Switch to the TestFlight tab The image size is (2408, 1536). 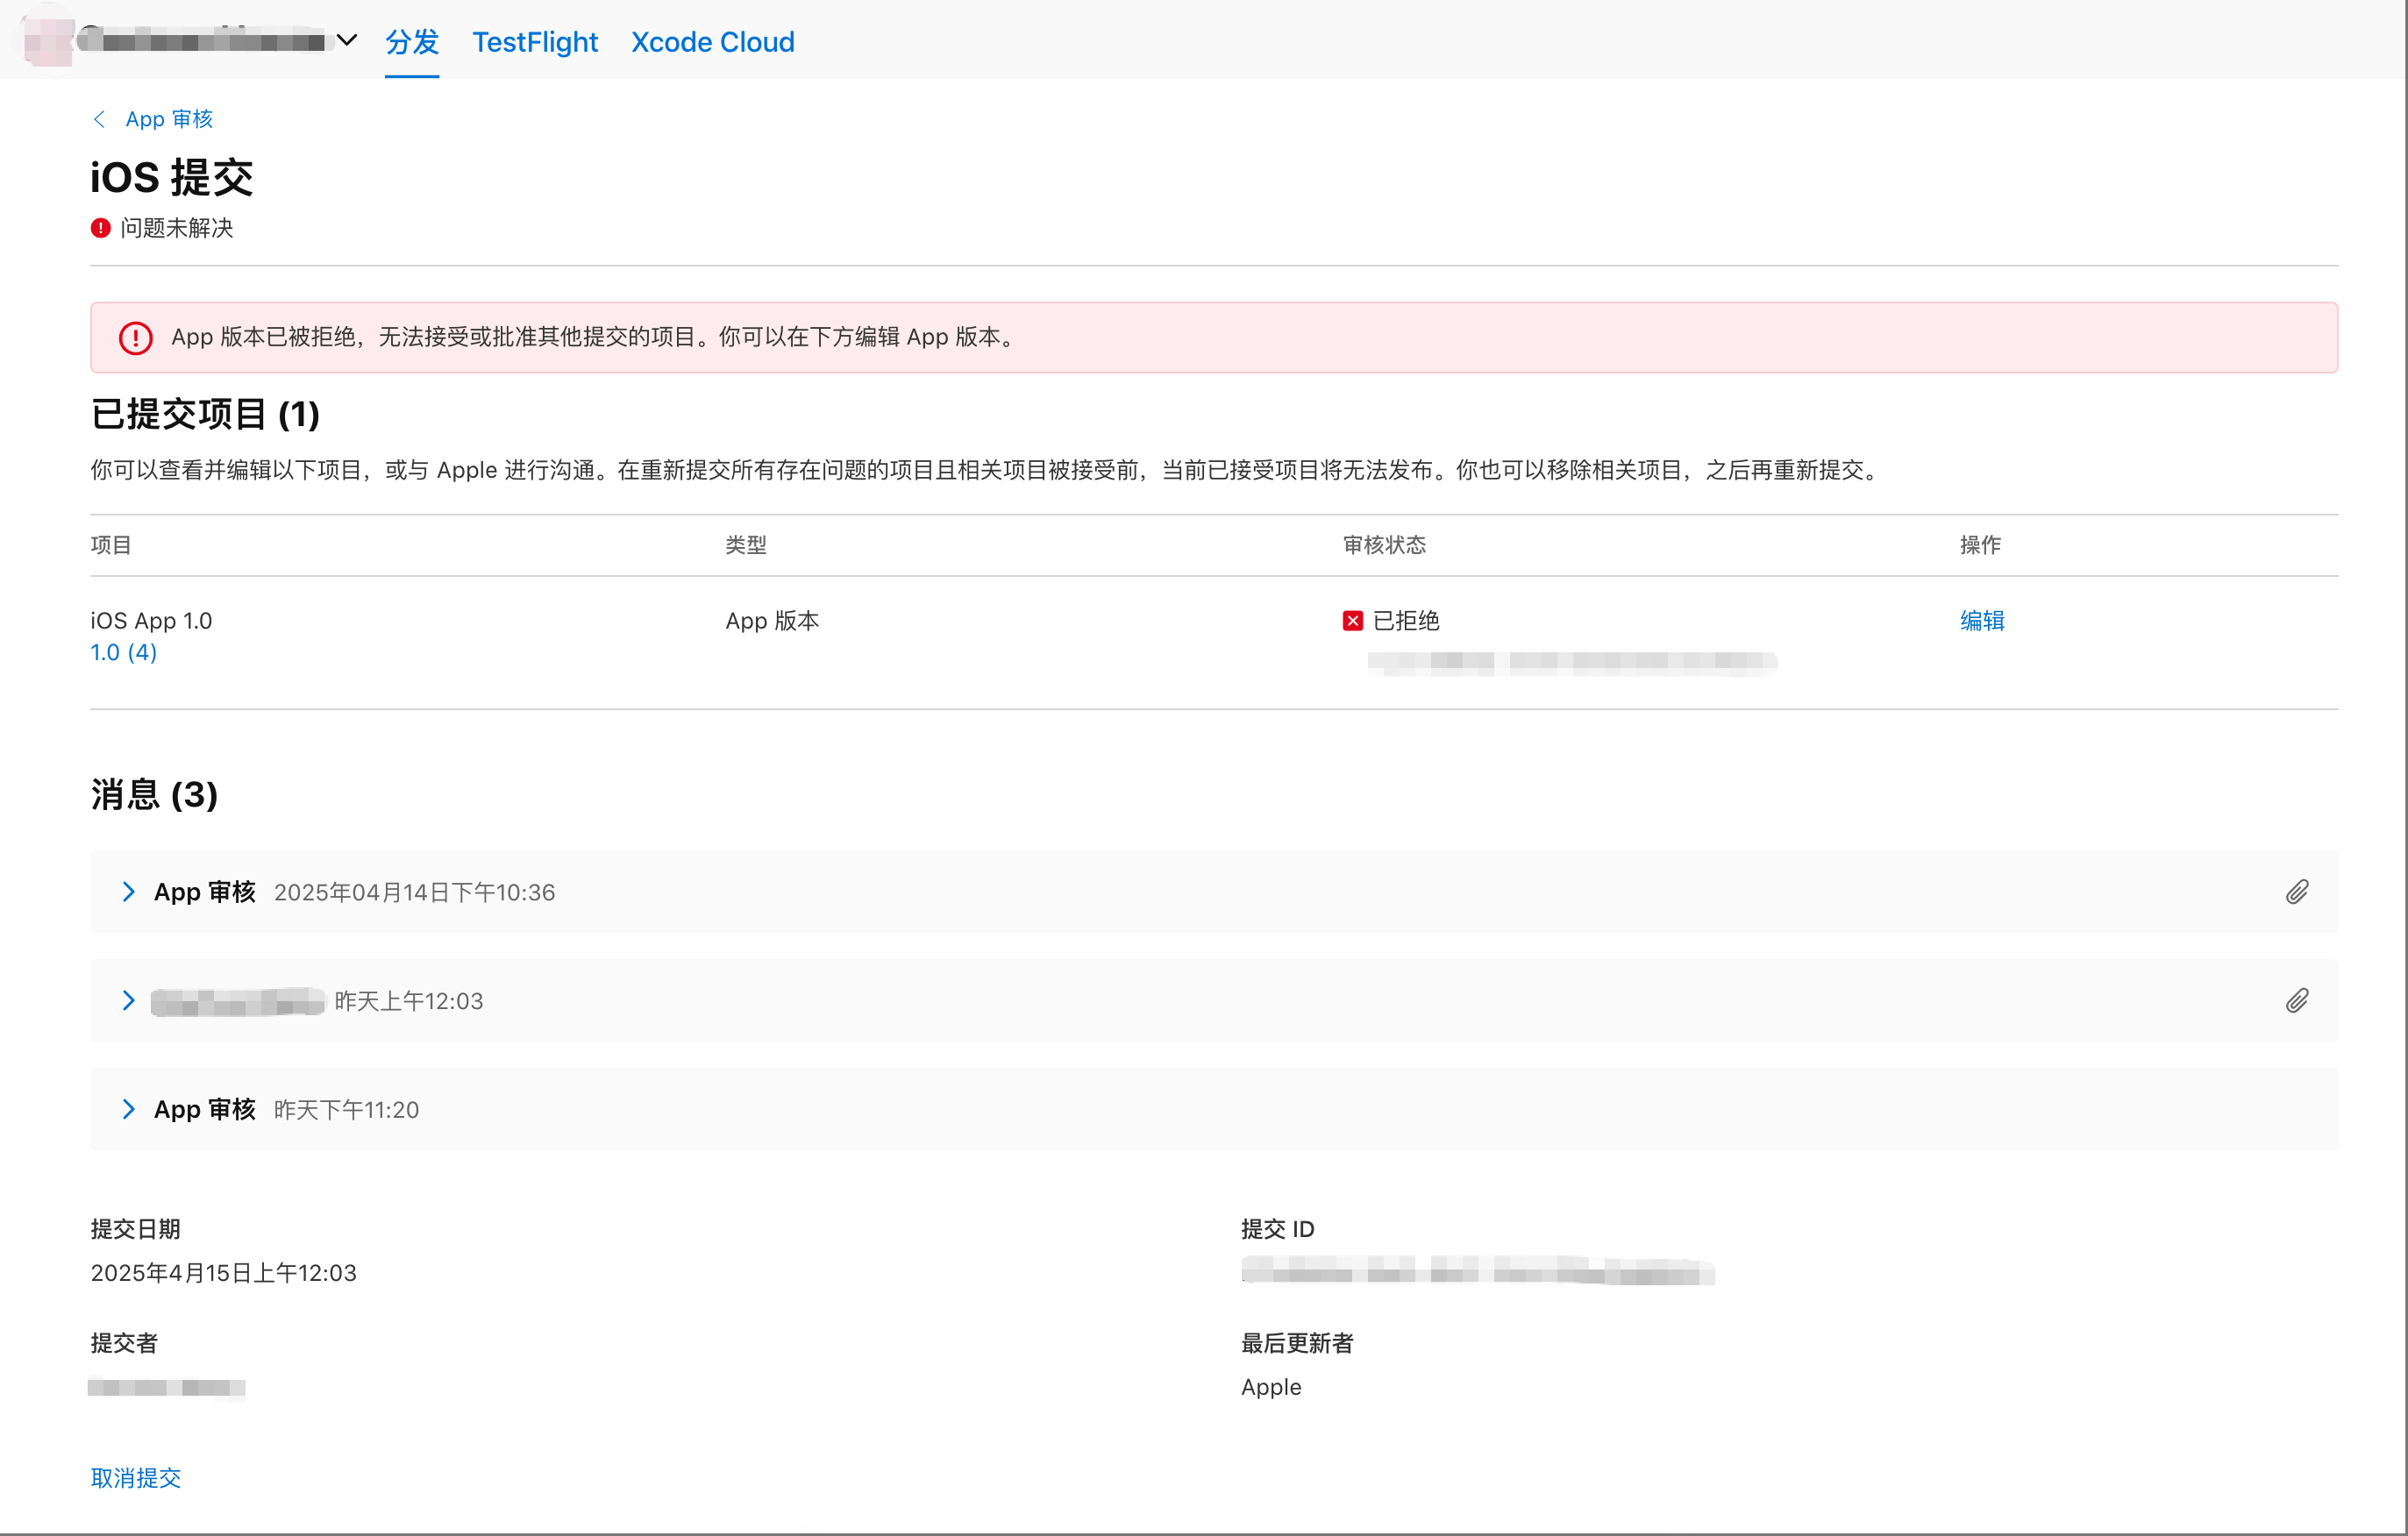tap(534, 42)
